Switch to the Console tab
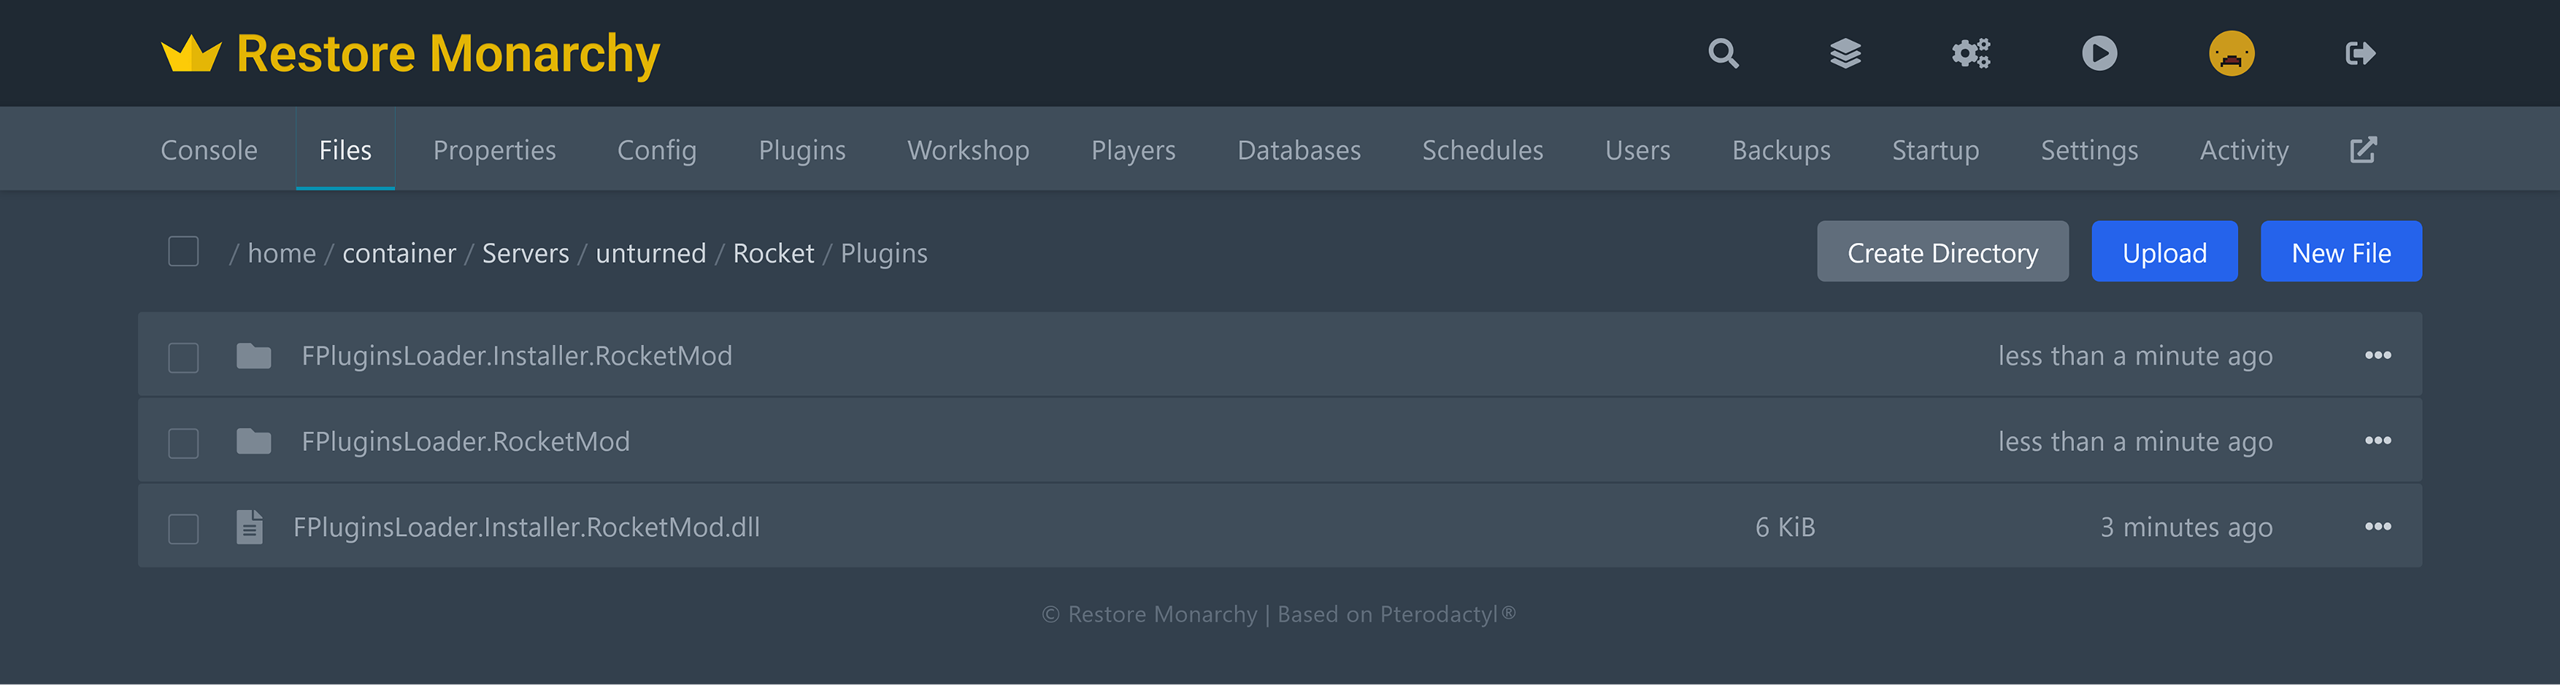 (x=209, y=150)
